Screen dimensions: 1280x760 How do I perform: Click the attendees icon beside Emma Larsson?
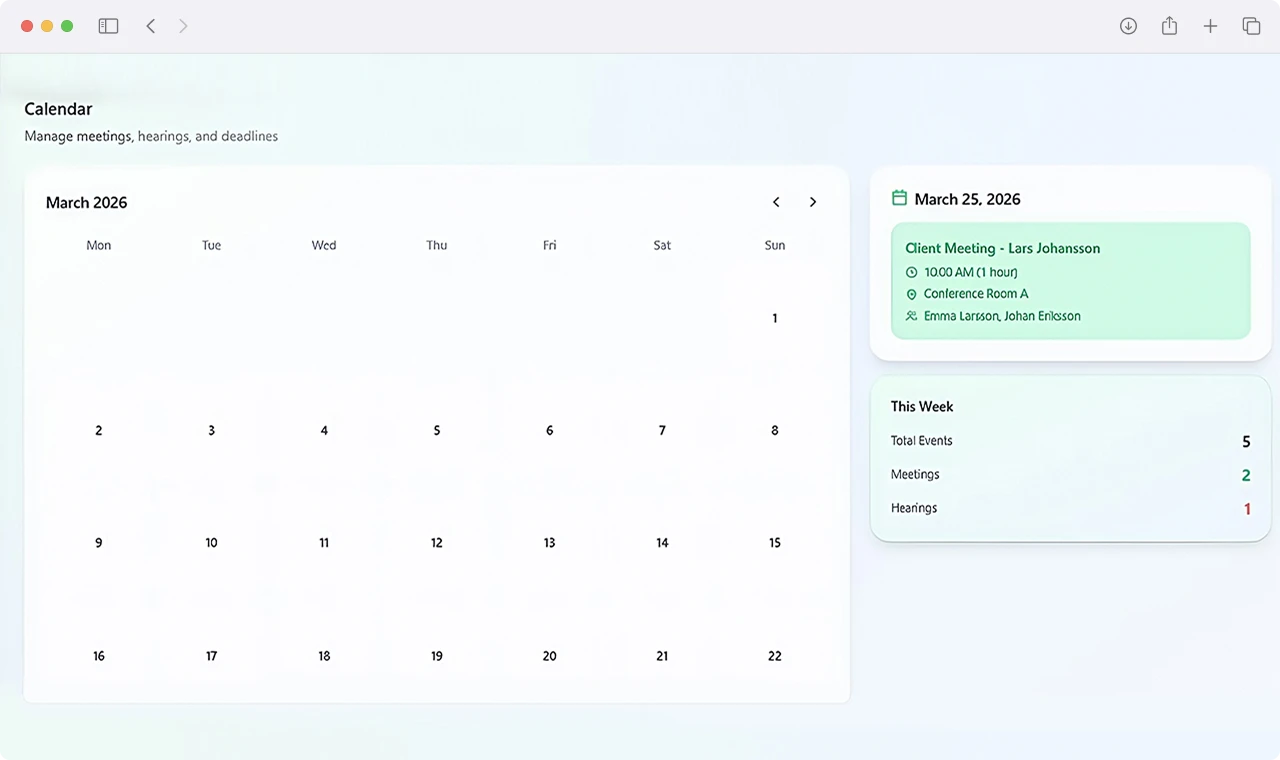pyautogui.click(x=911, y=316)
